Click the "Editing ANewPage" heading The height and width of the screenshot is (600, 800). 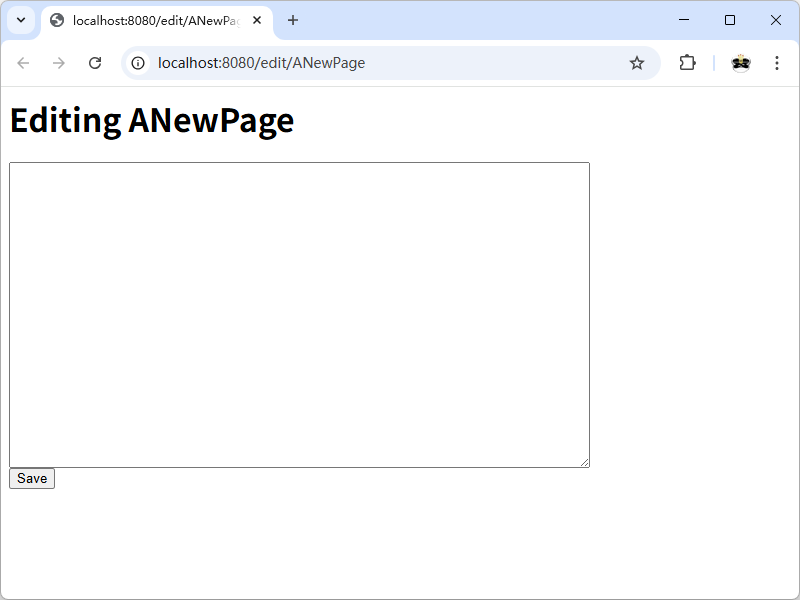click(152, 120)
